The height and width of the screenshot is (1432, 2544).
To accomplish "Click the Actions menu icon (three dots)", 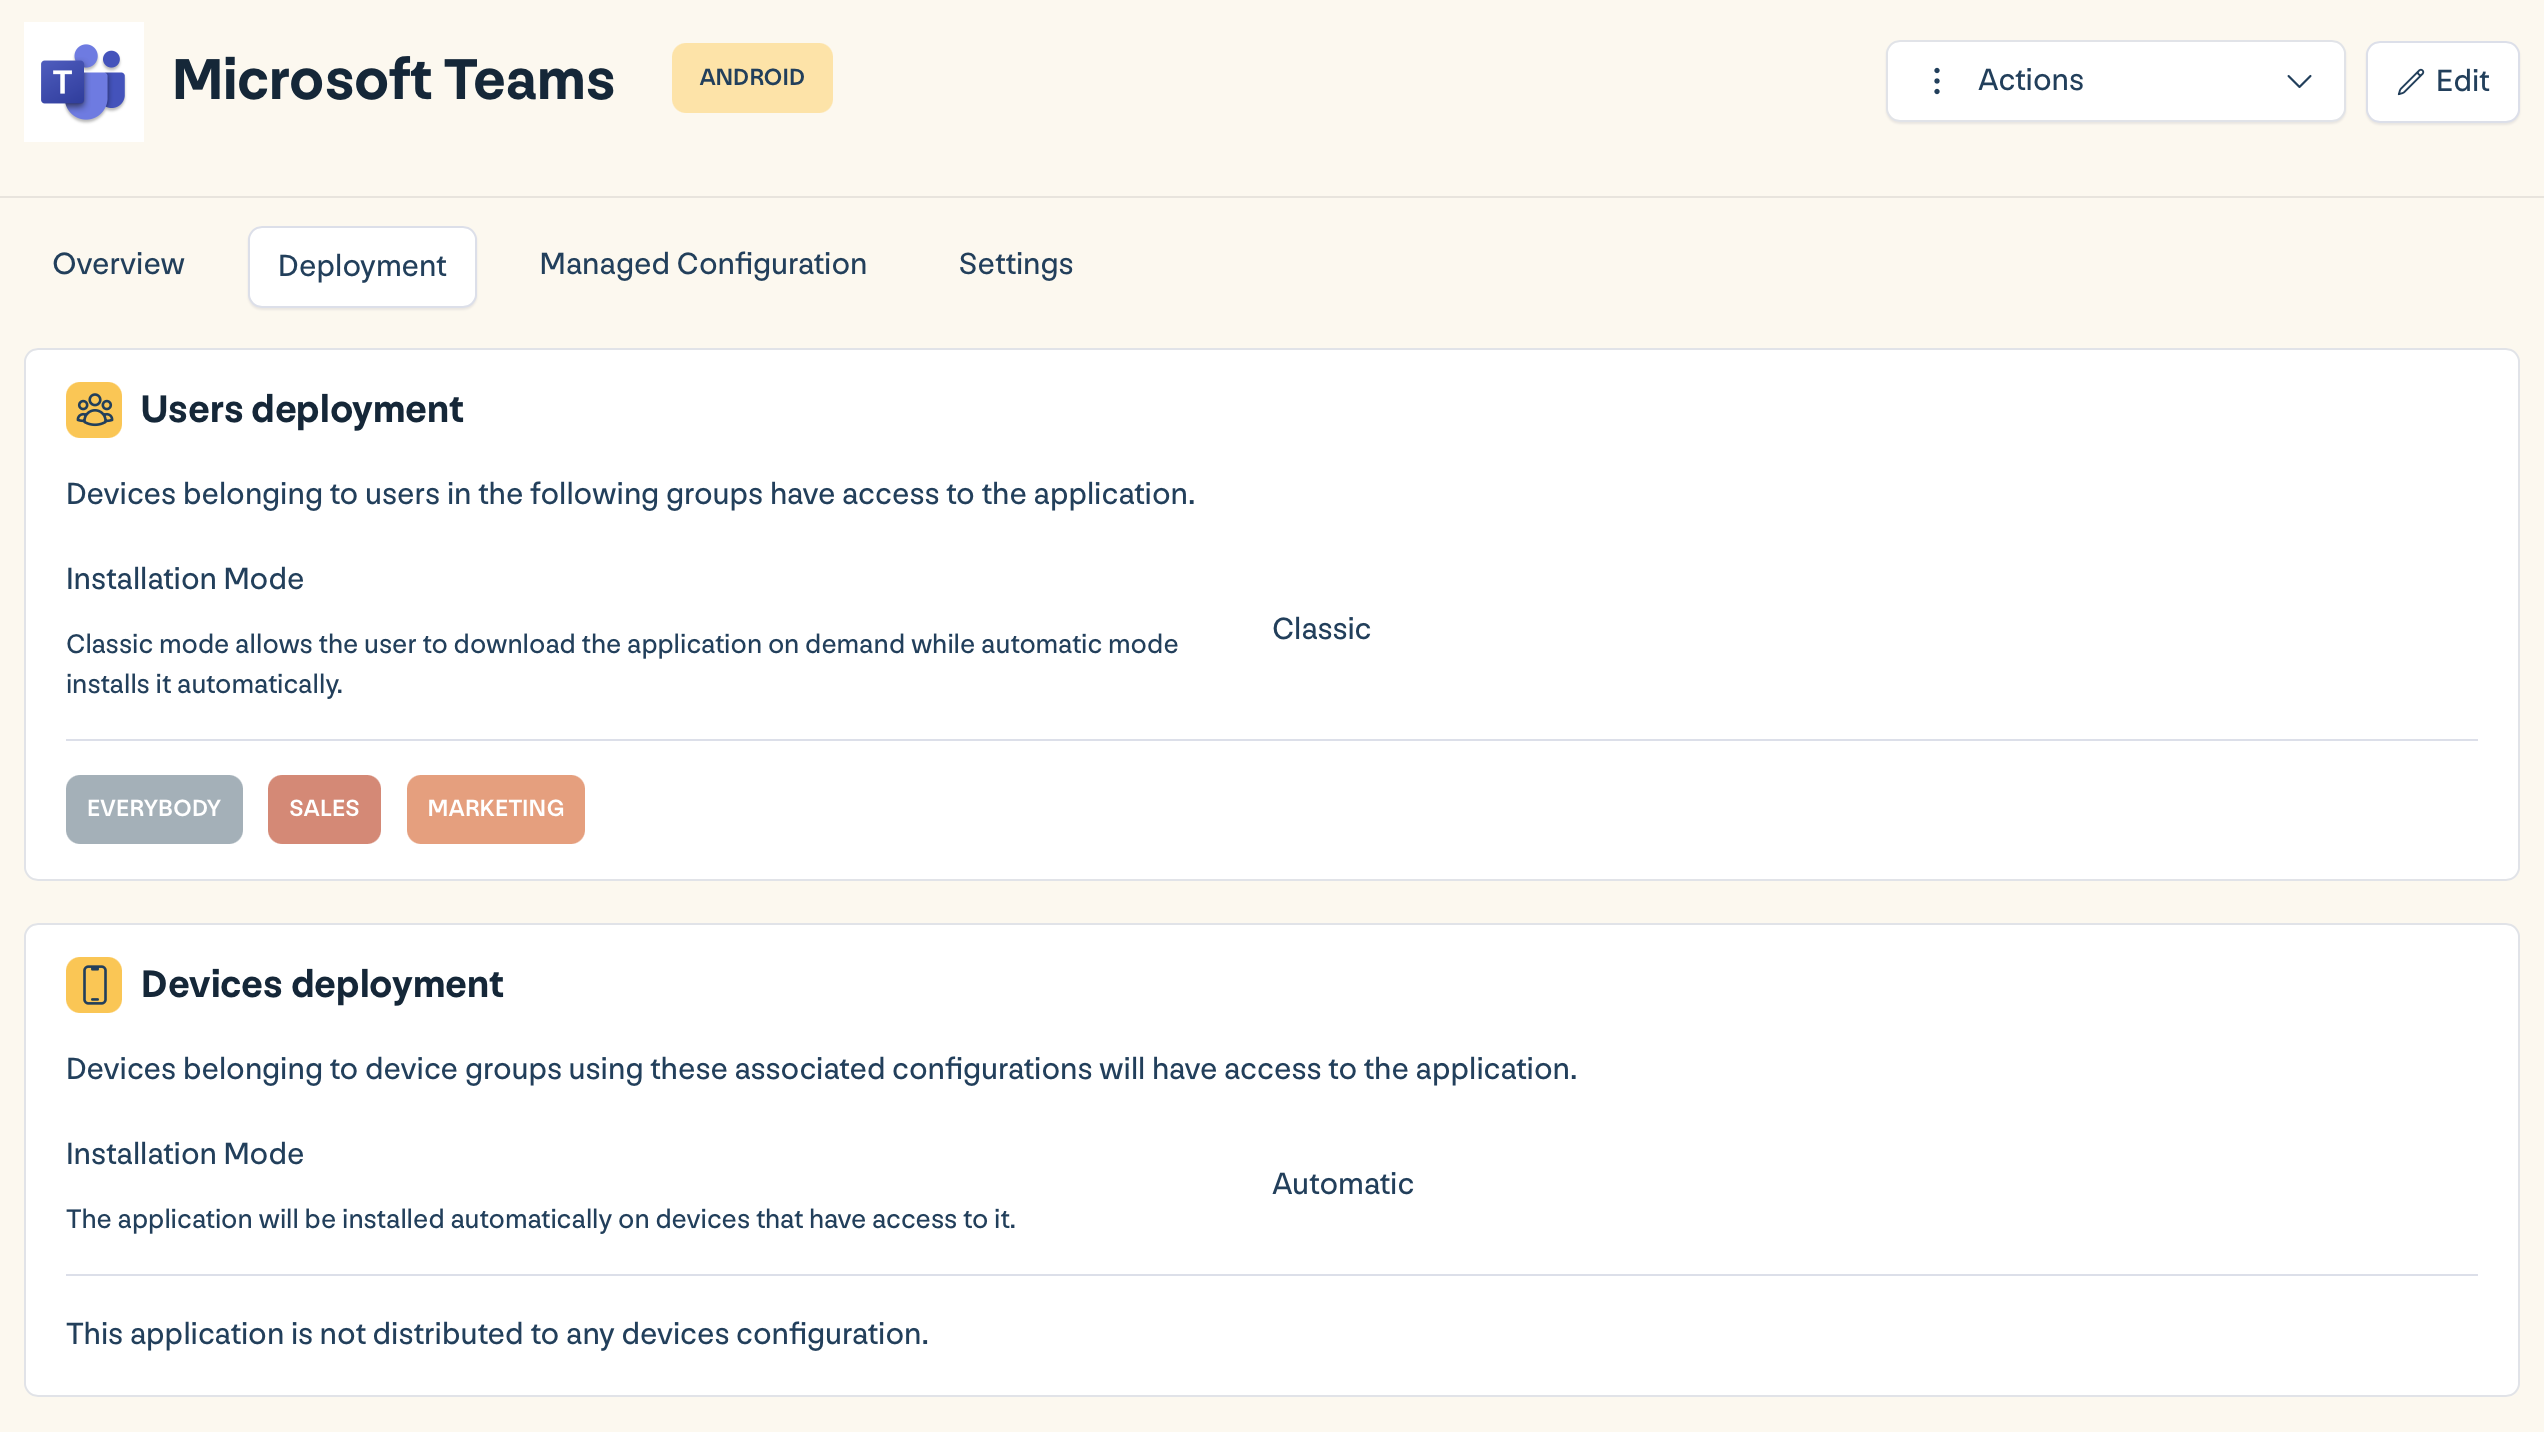I will (1938, 80).
